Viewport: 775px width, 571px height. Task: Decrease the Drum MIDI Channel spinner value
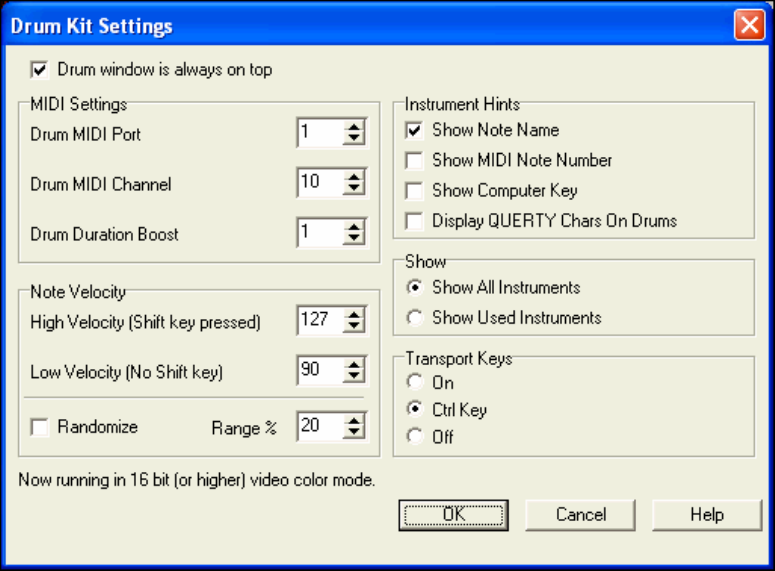(353, 190)
